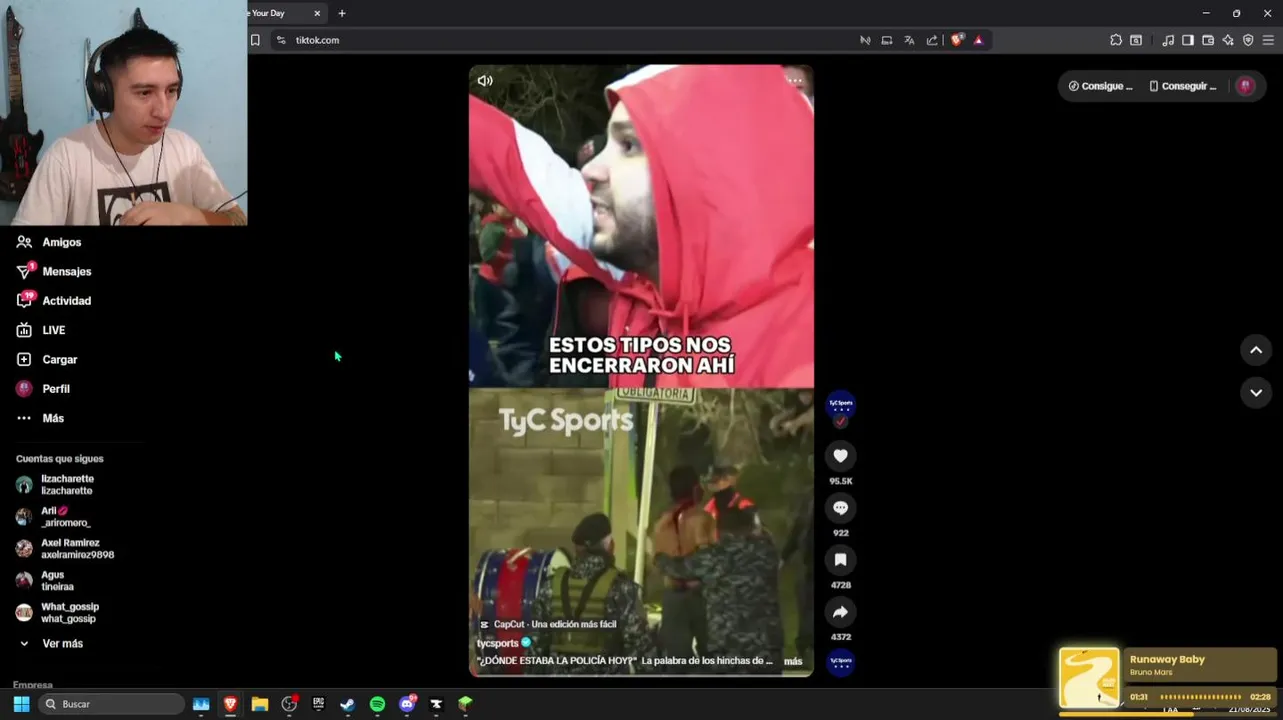The width and height of the screenshot is (1283, 720).
Task: Click the Conseguir app button
Action: [x=1183, y=86]
